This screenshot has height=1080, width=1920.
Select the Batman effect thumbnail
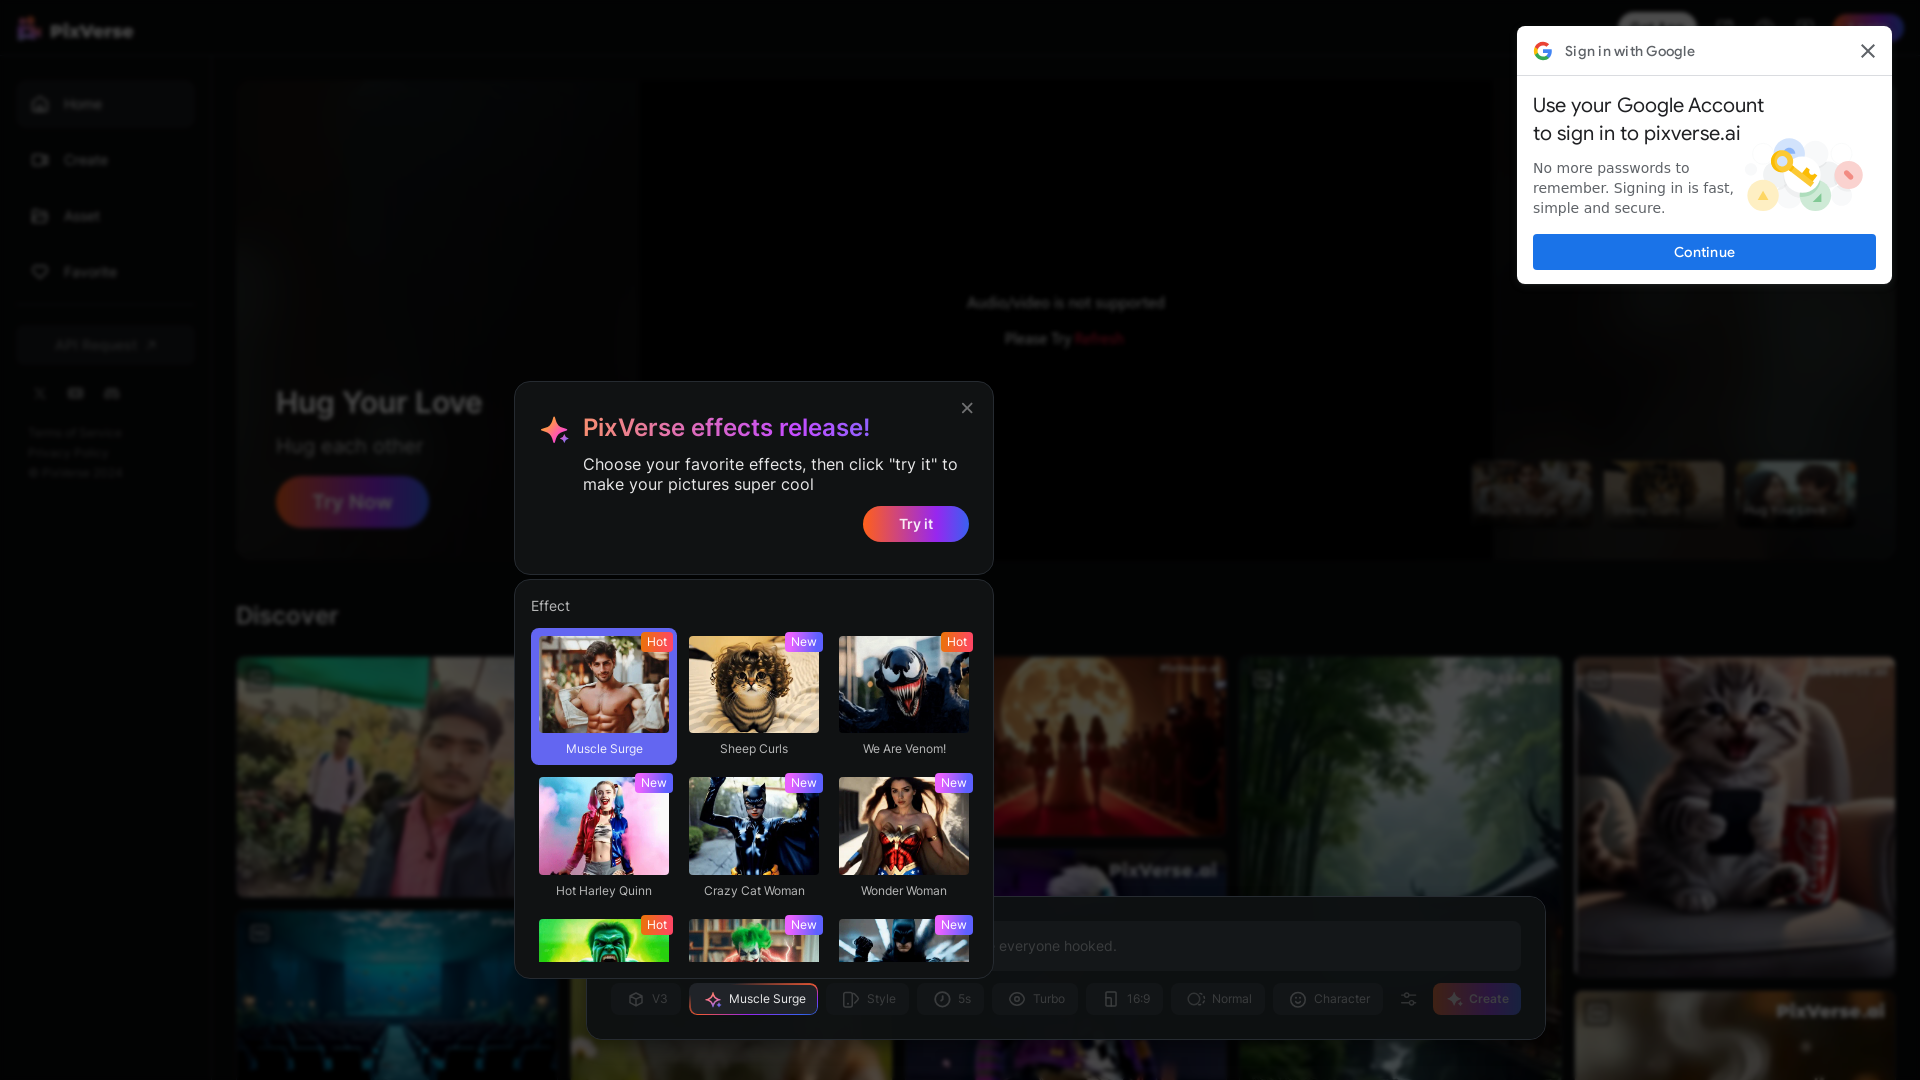click(904, 941)
